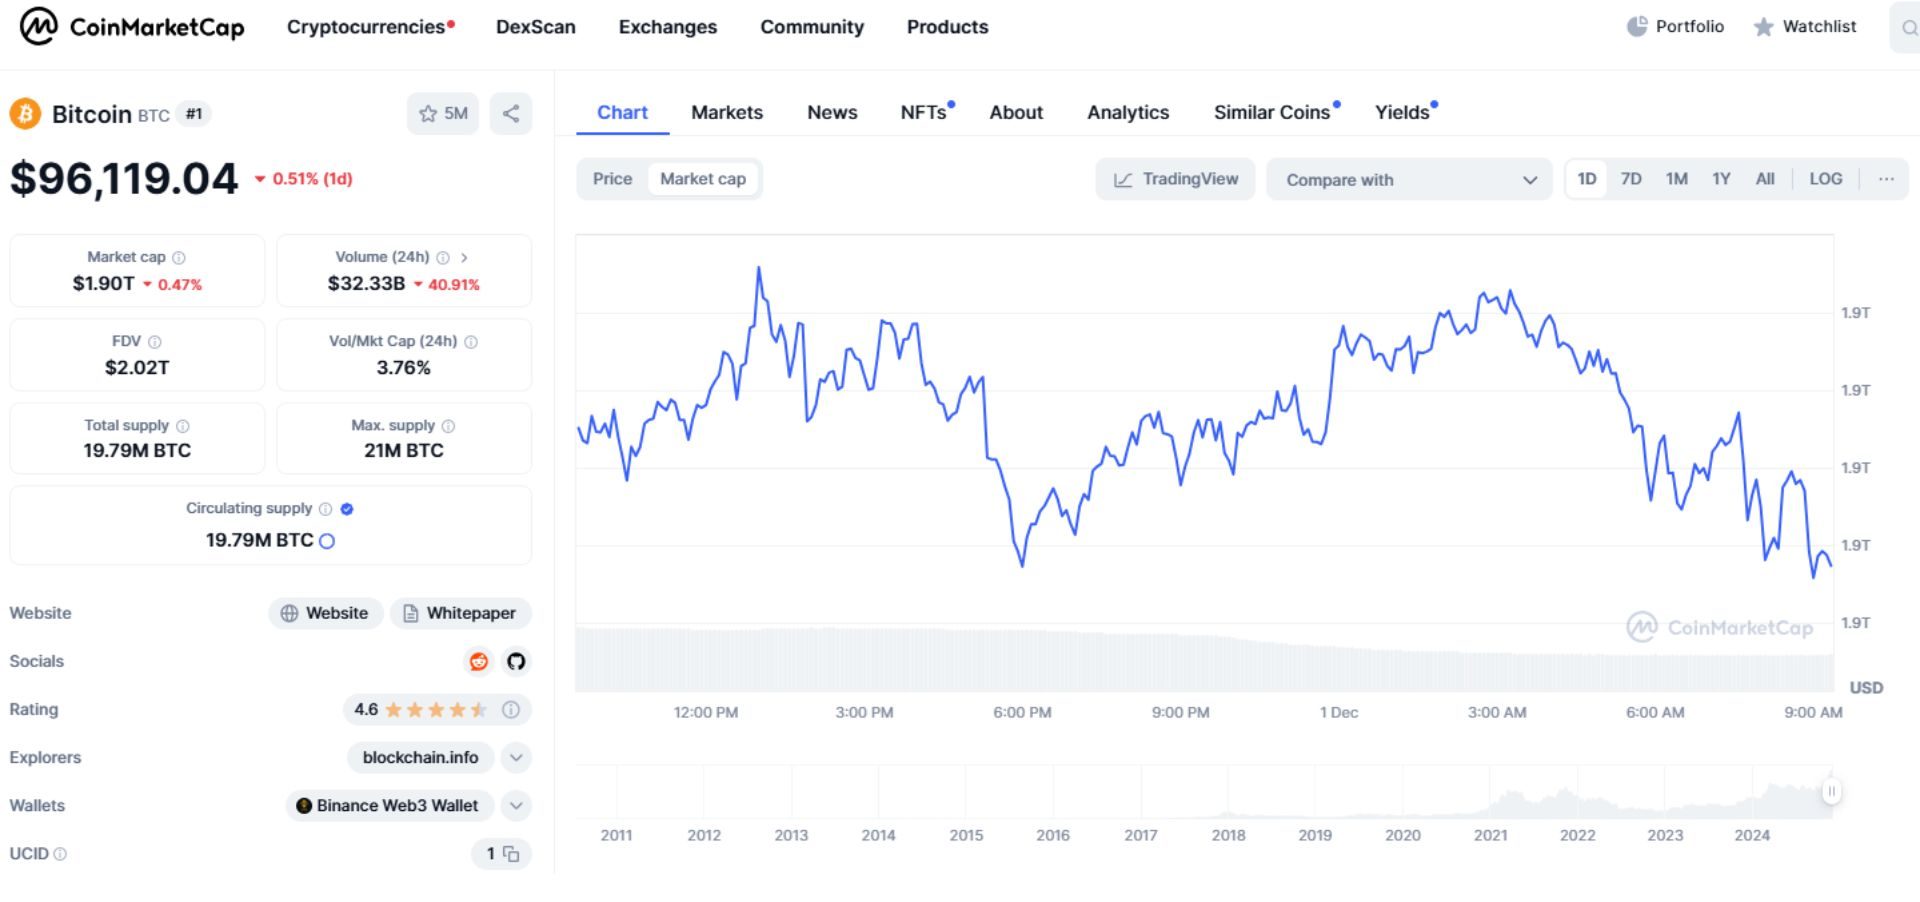This screenshot has width=1920, height=902.
Task: Expand the Wallets list chevron
Action: click(x=516, y=806)
